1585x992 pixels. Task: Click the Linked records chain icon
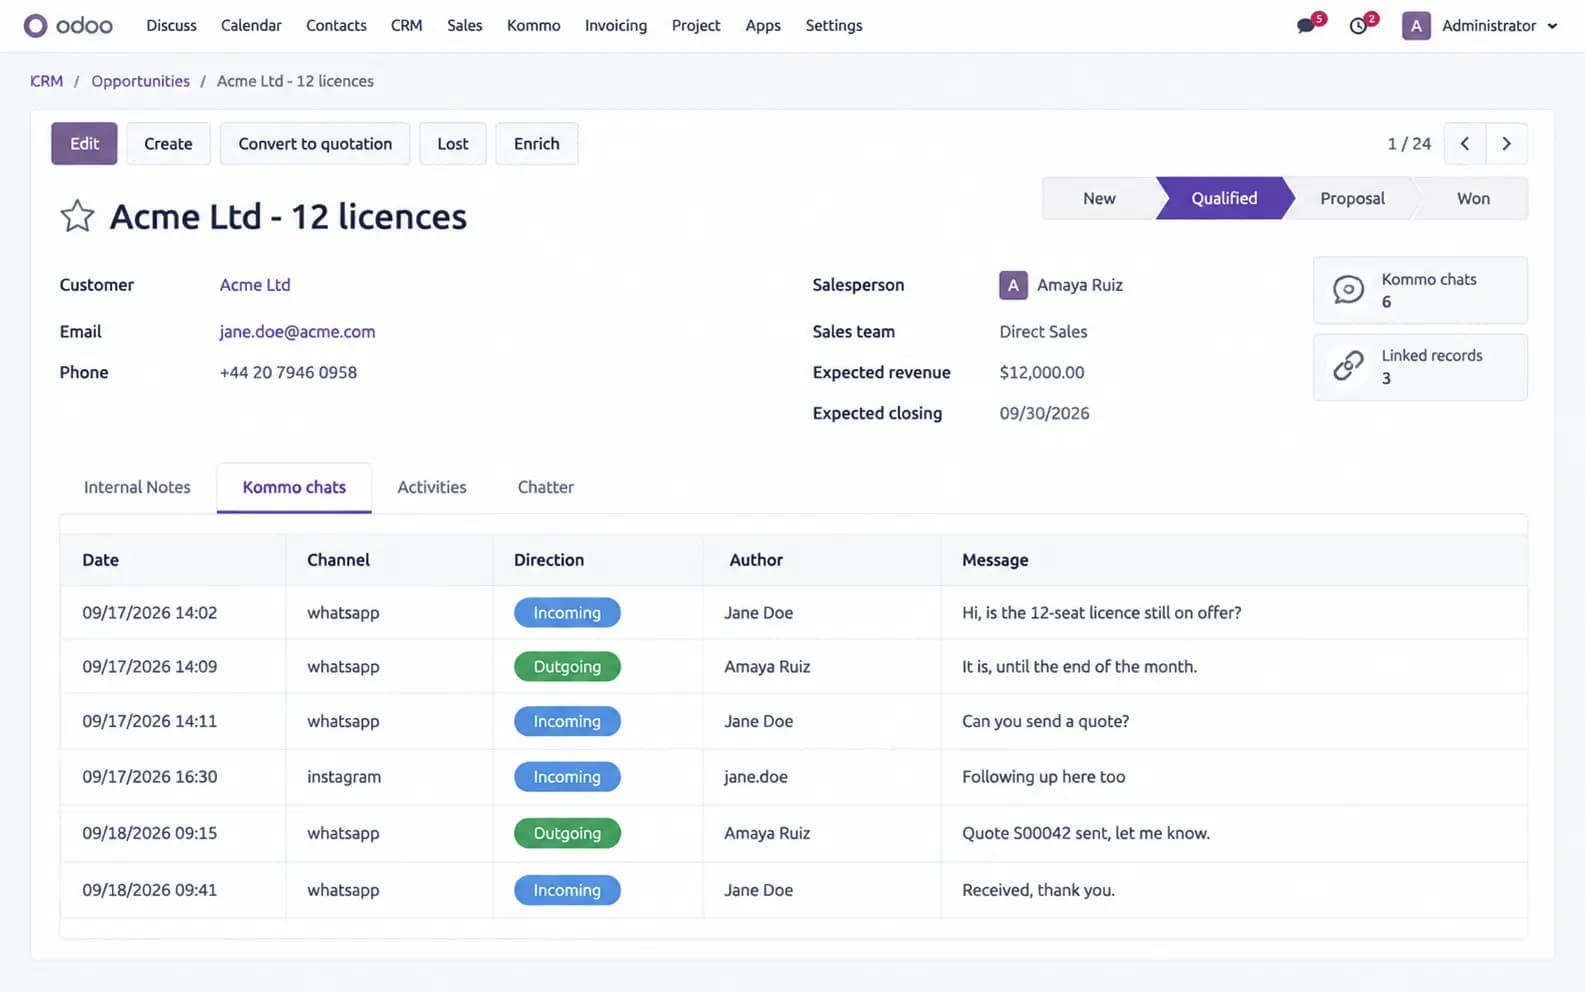coord(1348,366)
